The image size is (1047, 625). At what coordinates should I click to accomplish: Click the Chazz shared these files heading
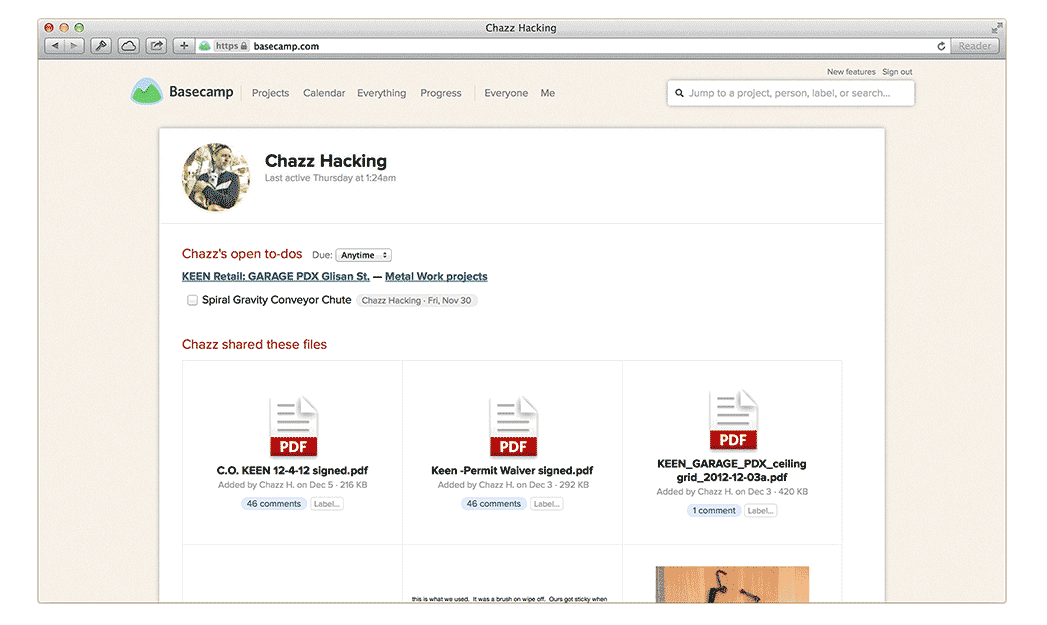[x=254, y=345]
